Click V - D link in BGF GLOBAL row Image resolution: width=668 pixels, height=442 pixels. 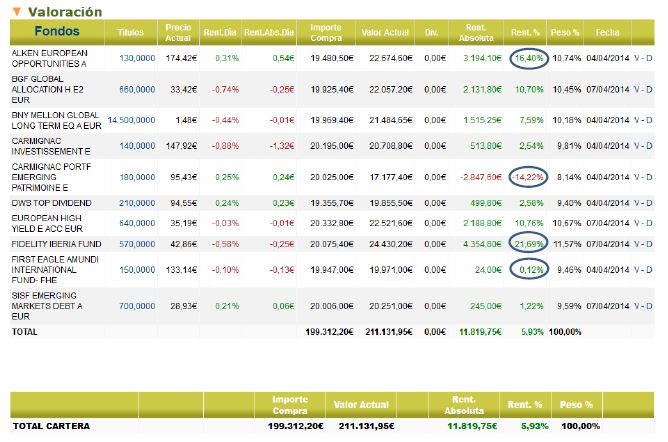tap(643, 89)
